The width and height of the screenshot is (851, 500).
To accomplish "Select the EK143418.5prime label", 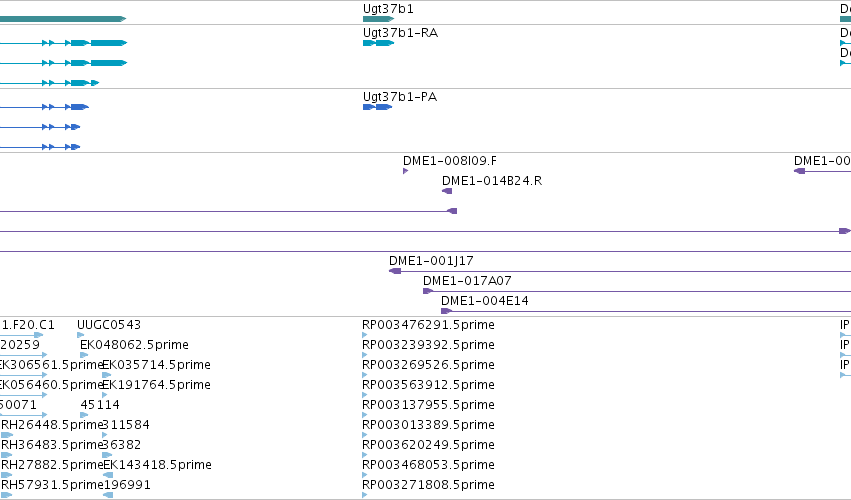I will [157, 465].
